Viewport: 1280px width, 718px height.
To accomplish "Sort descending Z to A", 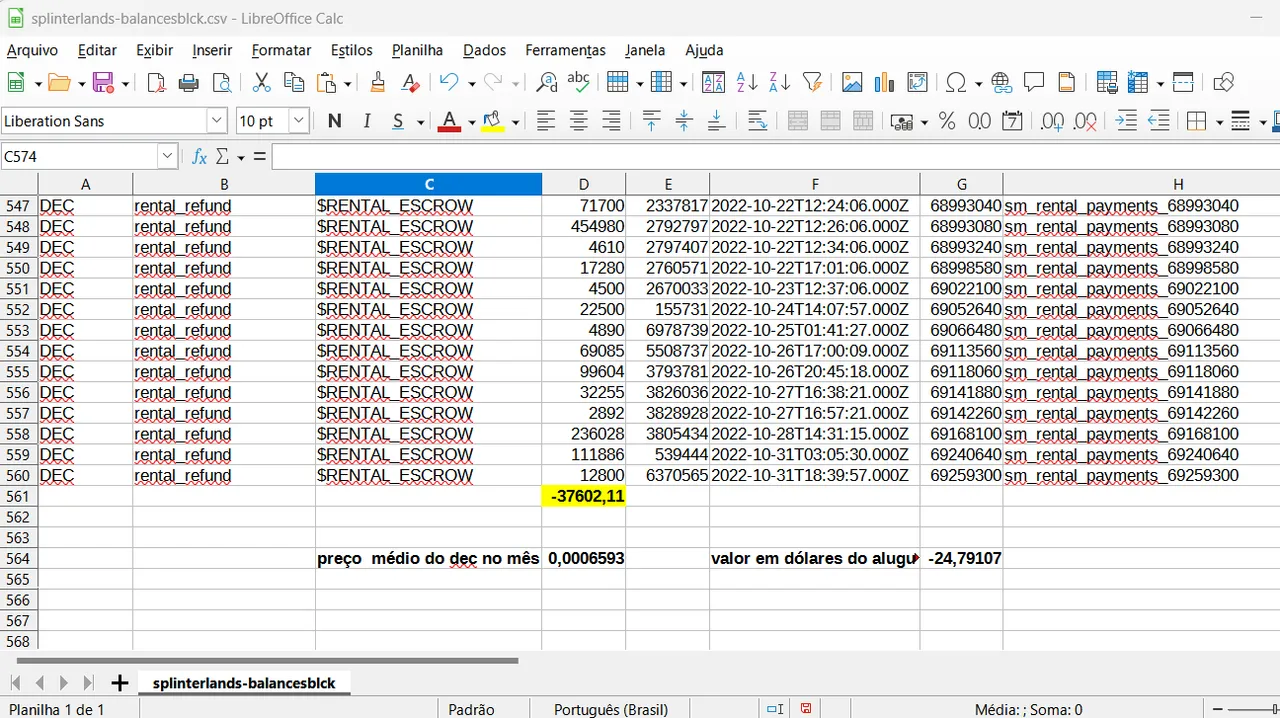I will [779, 83].
